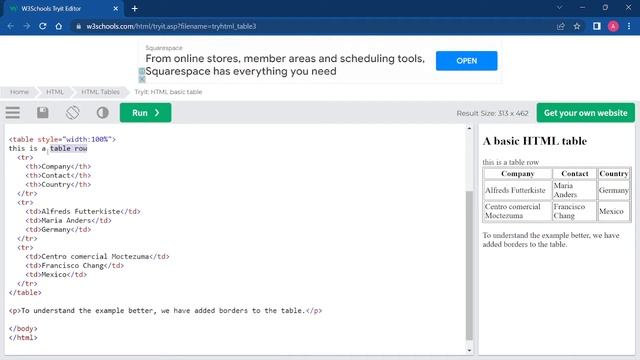Screen dimensions: 640x360
Task: Click the result paragraph about added borders
Action: [551, 240]
